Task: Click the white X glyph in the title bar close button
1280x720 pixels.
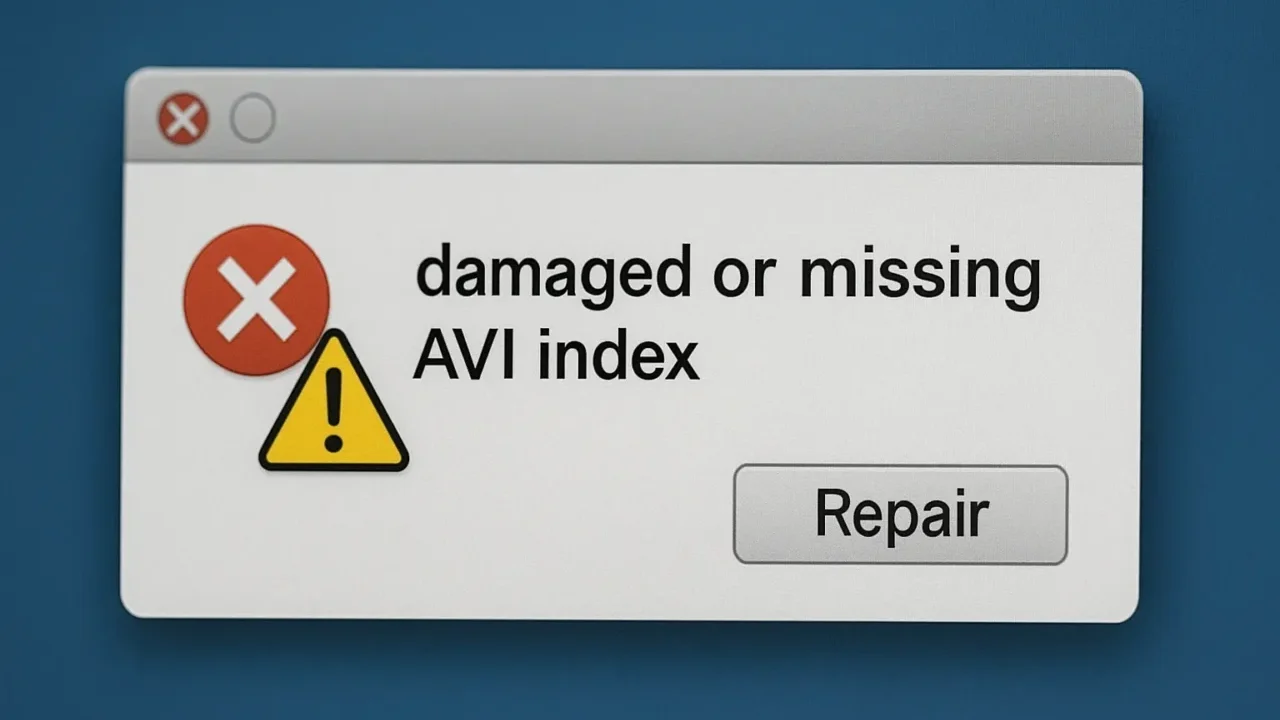Action: click(183, 120)
